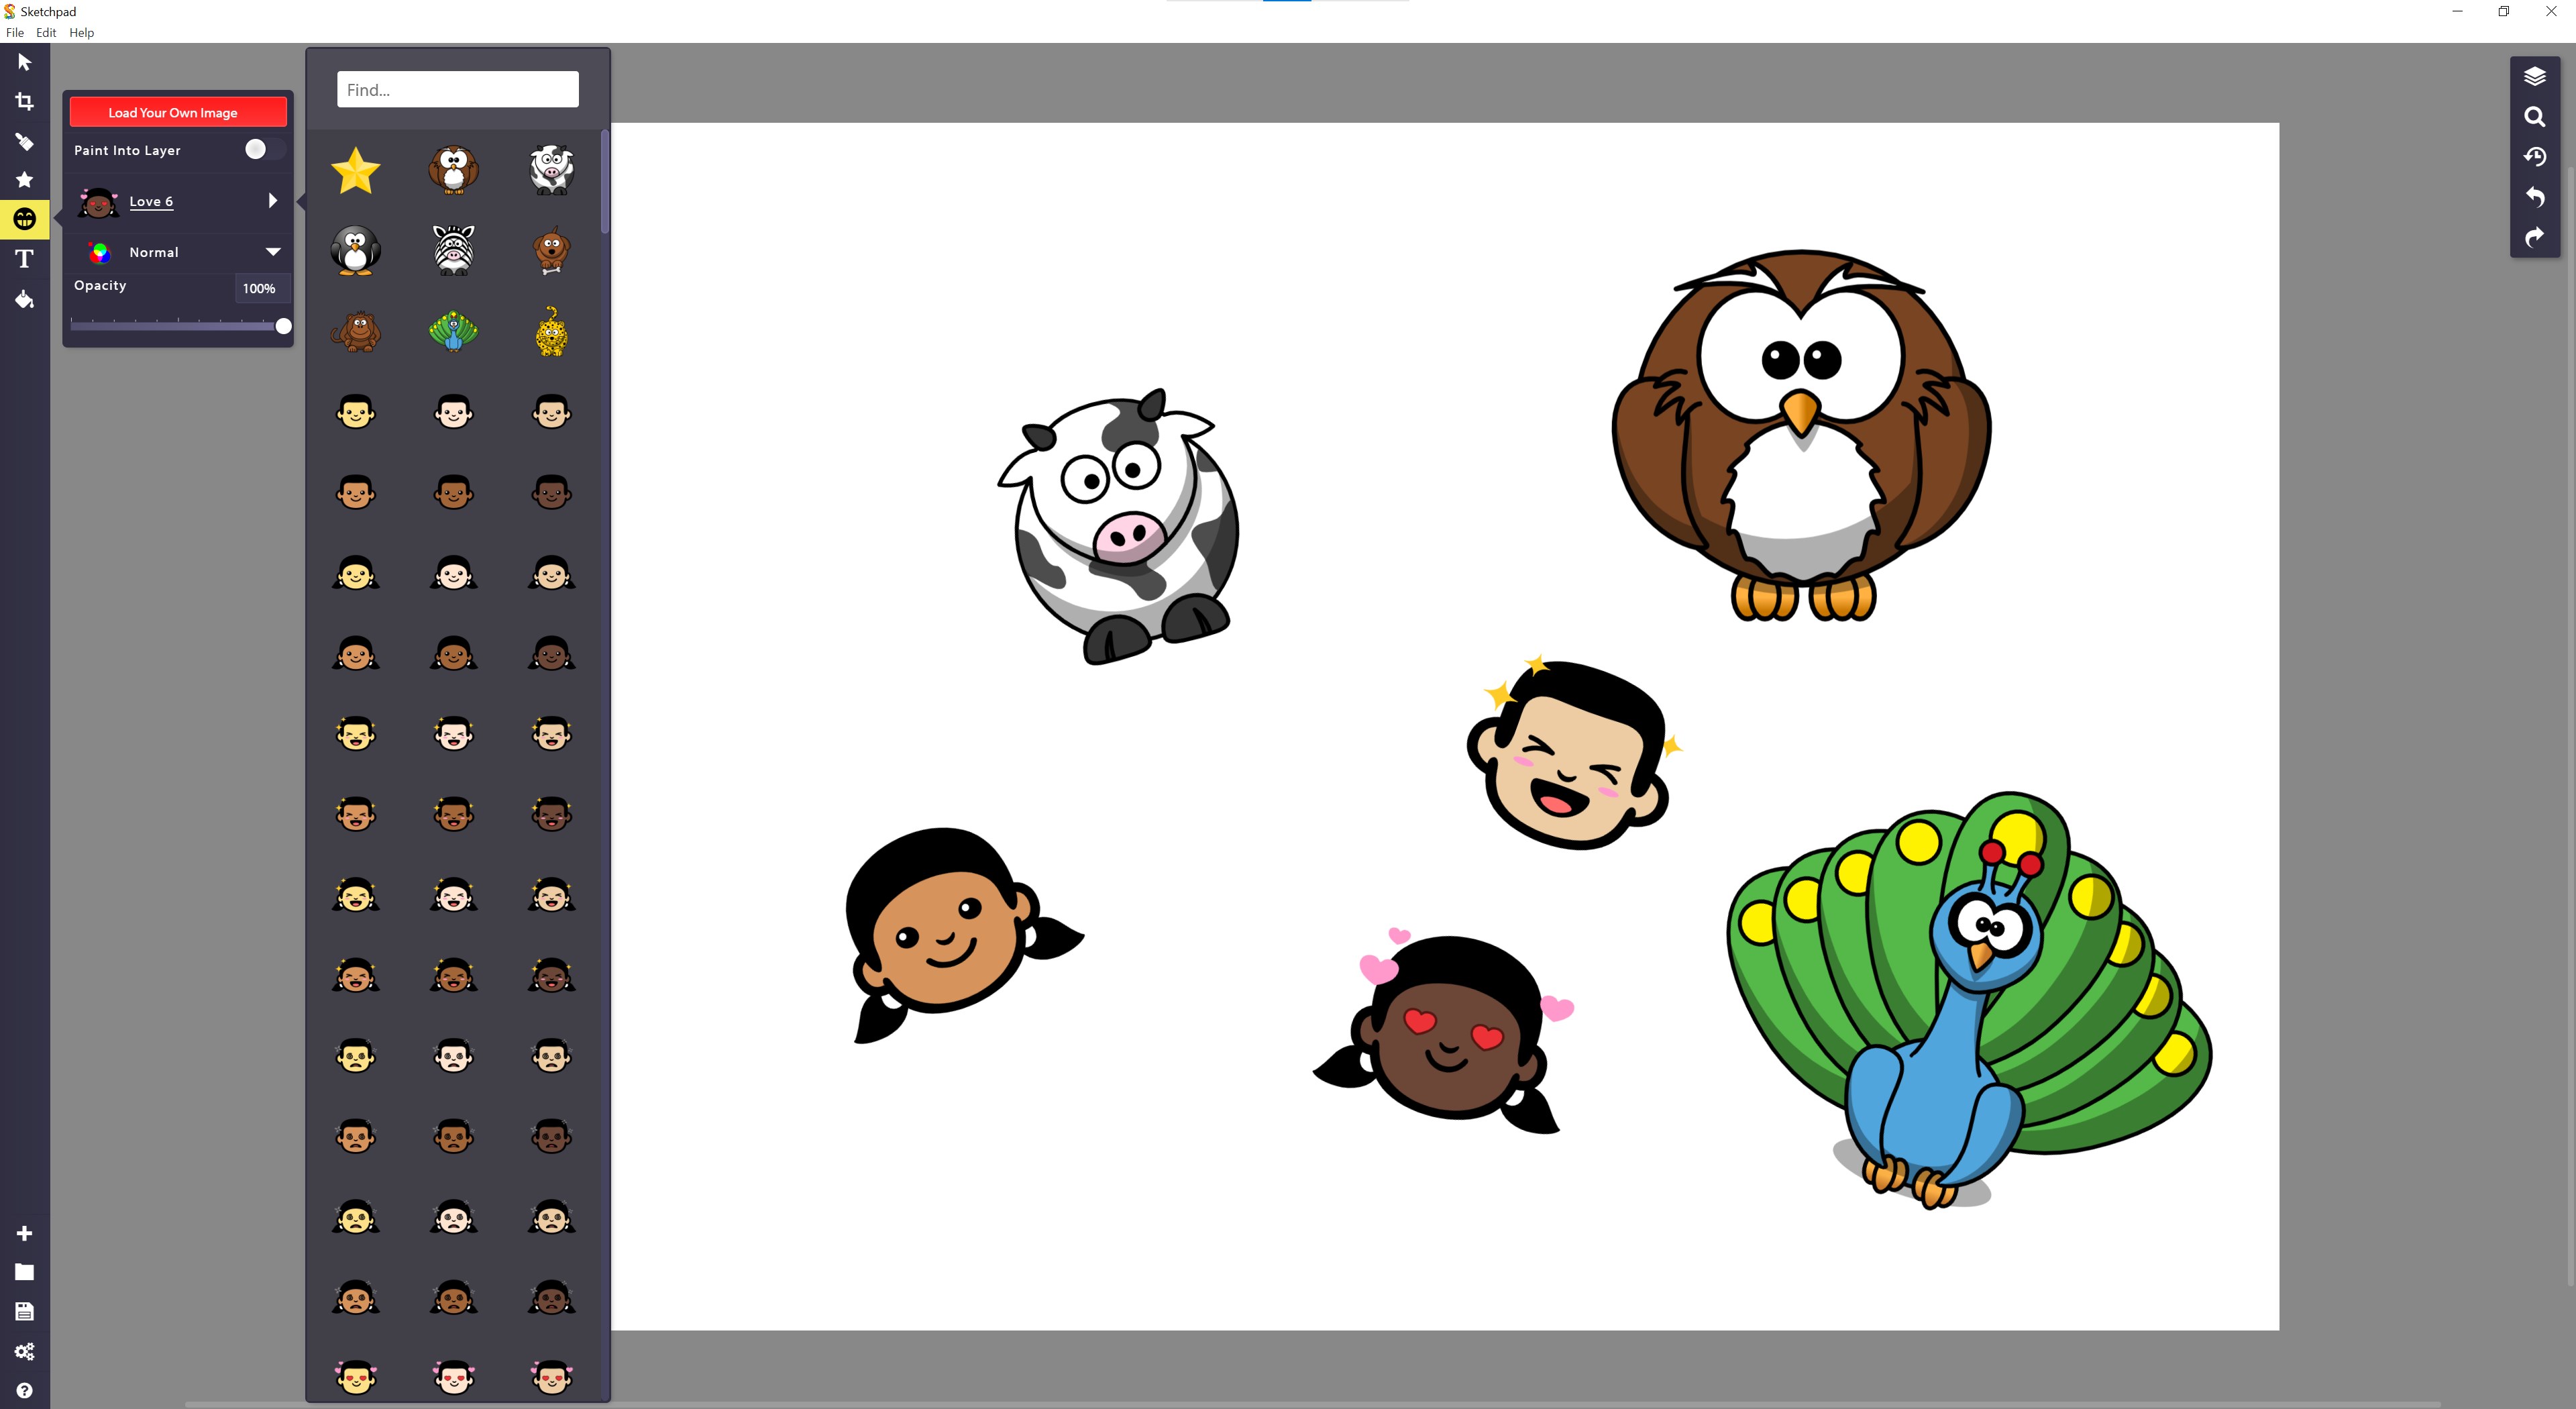Select the Text tool

24,259
